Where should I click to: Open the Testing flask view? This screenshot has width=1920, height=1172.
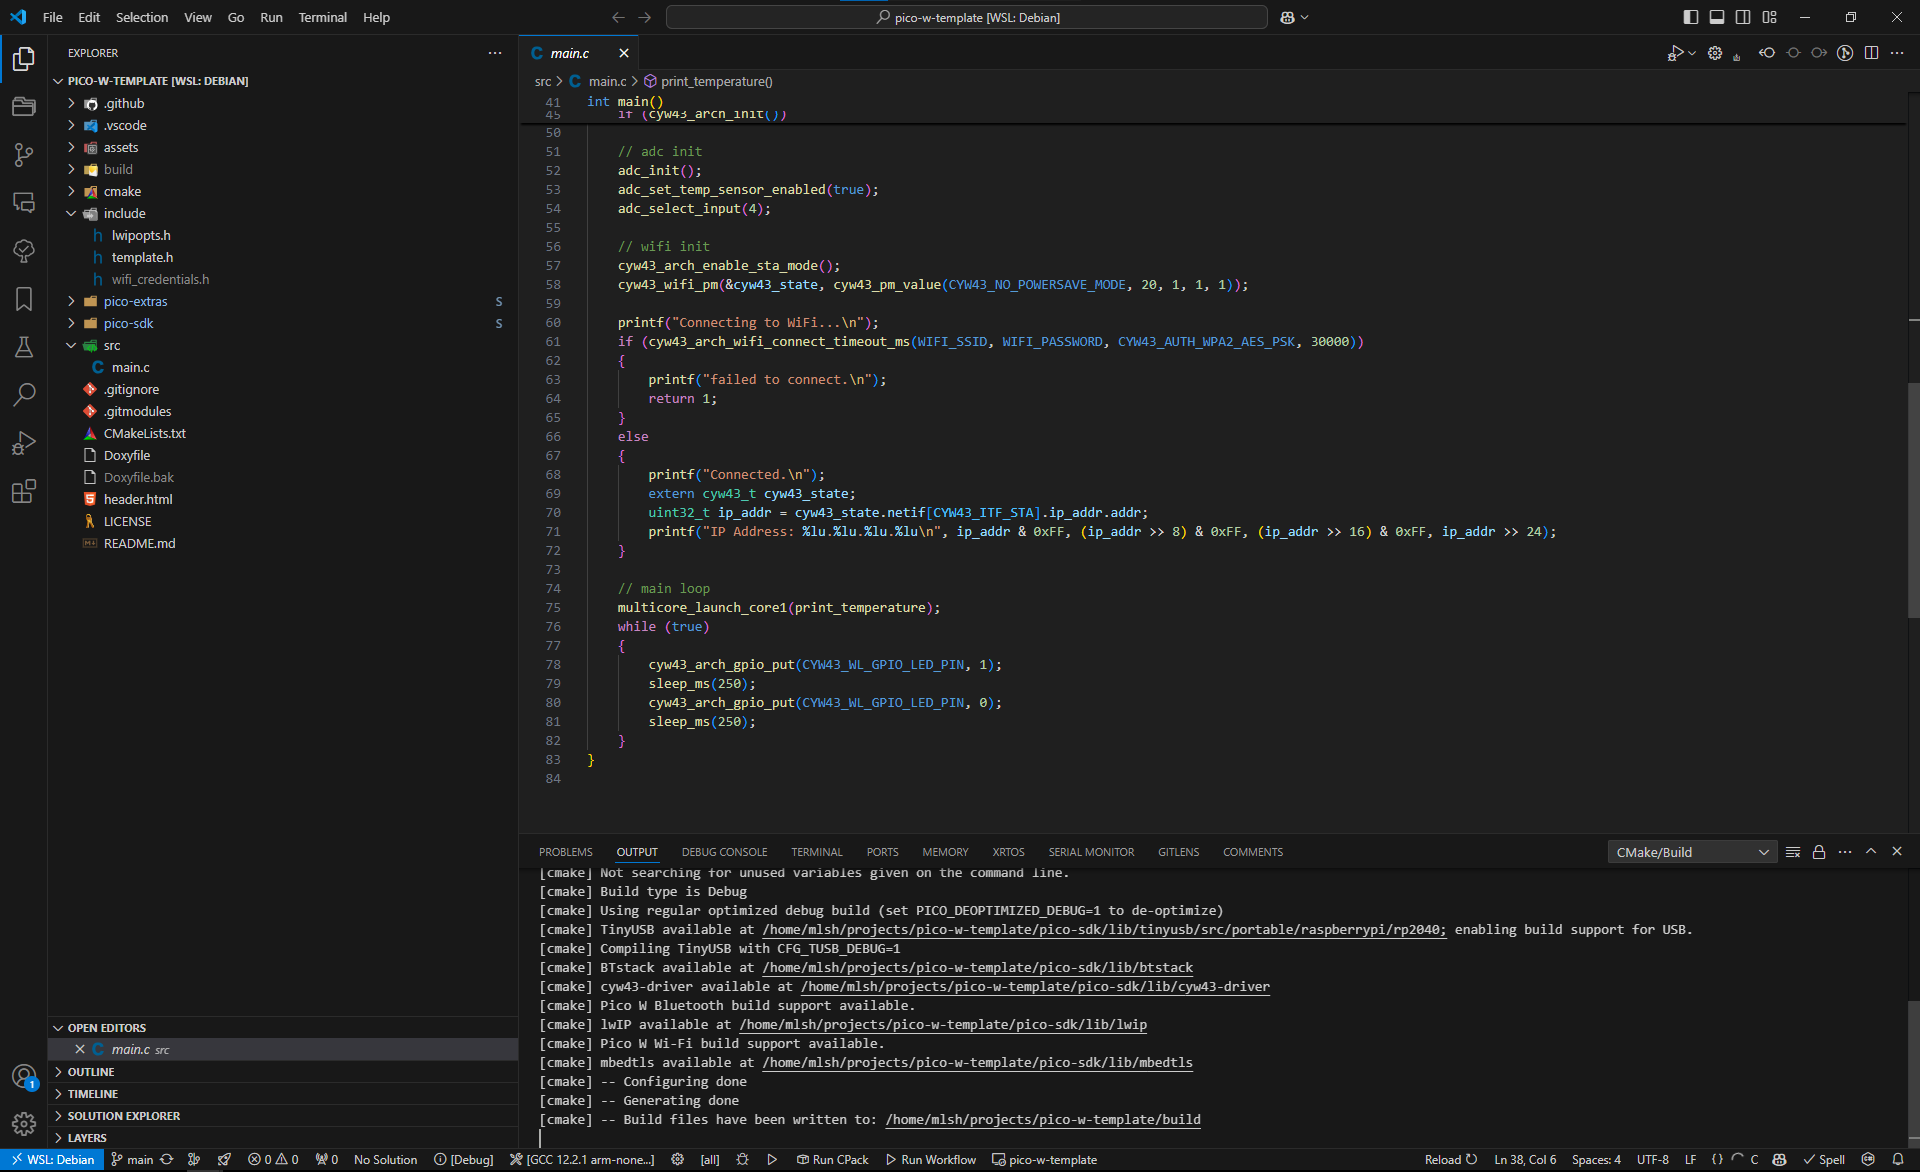[24, 347]
